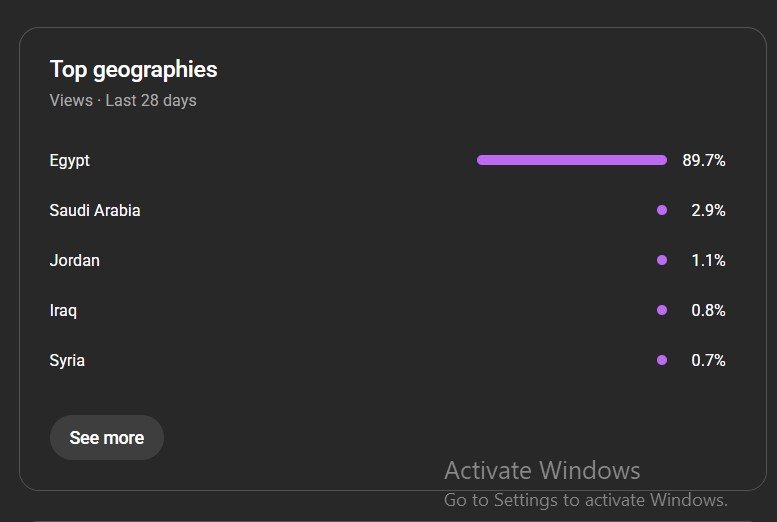Click the purple dot beside Saudi Arabia

pos(662,210)
